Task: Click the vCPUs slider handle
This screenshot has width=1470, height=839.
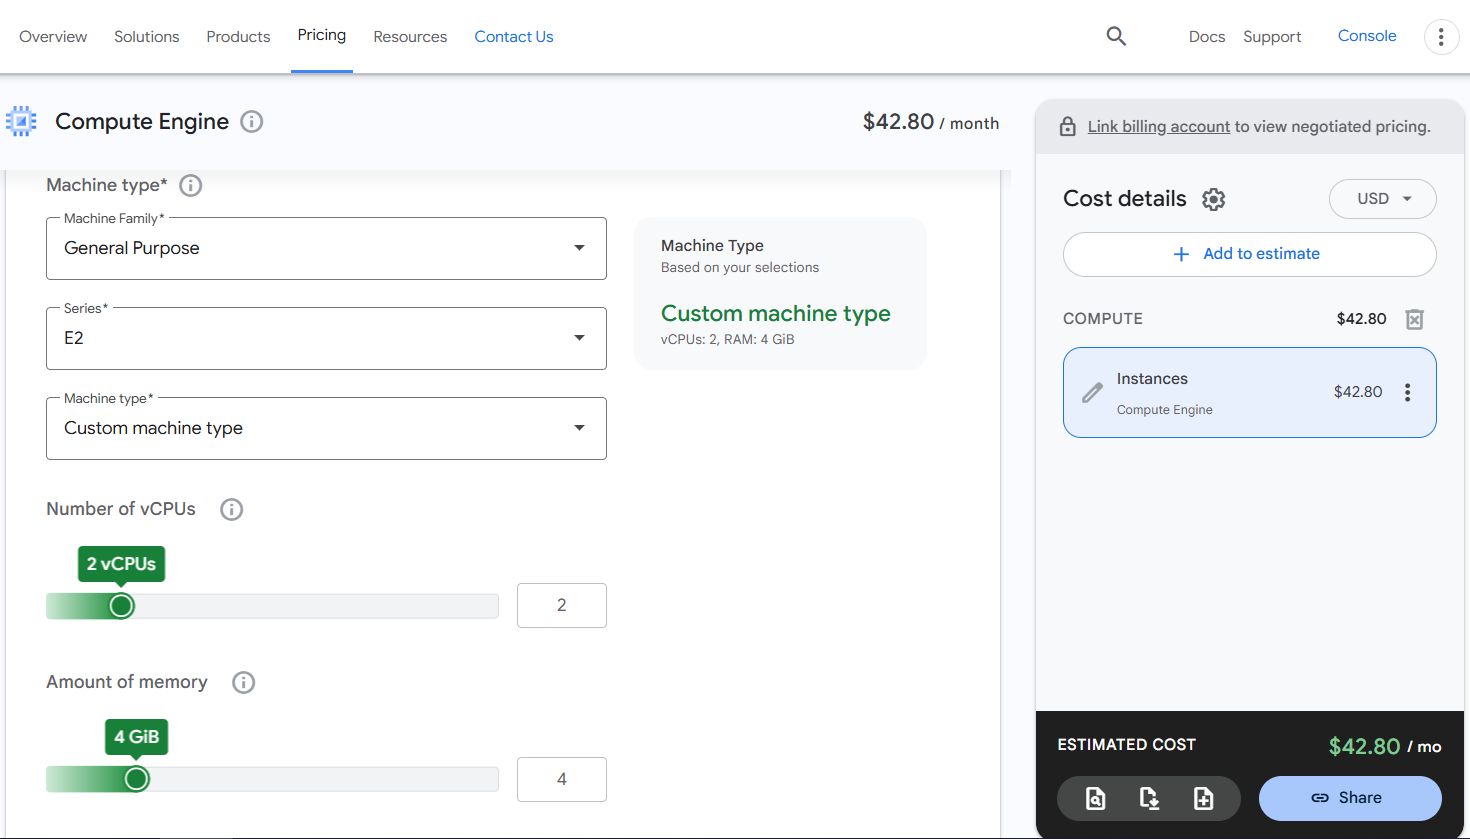Action: pyautogui.click(x=121, y=606)
